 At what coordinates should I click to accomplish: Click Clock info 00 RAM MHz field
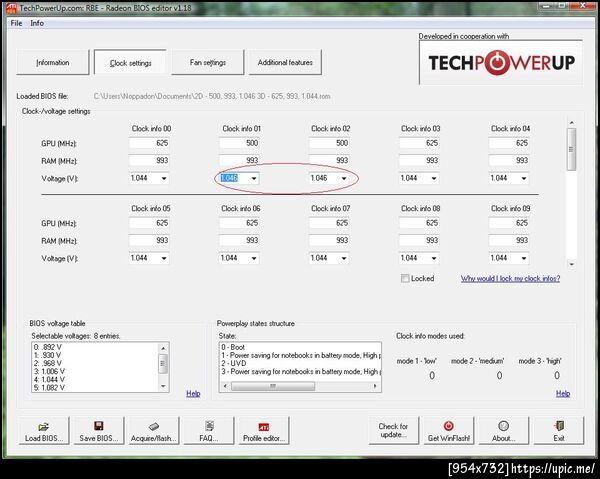point(149,160)
